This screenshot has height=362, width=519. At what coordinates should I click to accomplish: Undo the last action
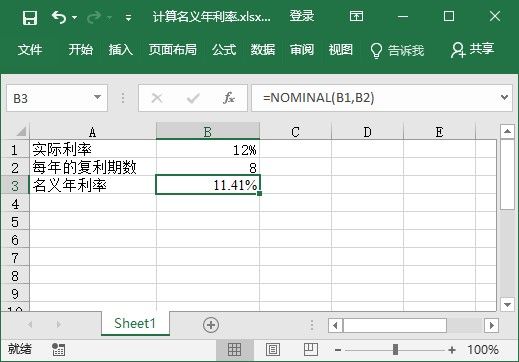59,17
